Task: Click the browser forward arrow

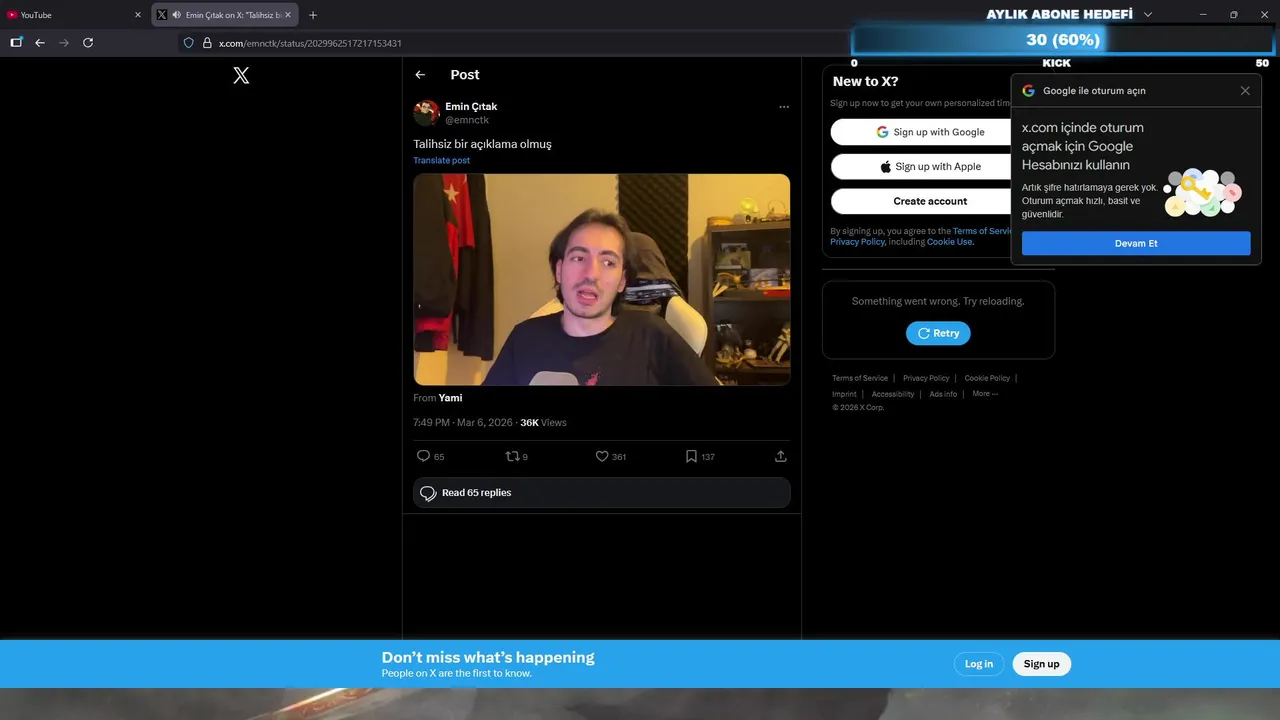Action: pos(64,43)
